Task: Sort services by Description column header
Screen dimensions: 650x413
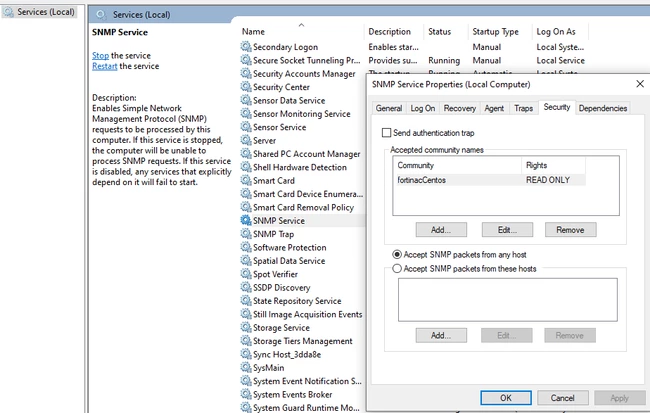Action: click(x=394, y=32)
